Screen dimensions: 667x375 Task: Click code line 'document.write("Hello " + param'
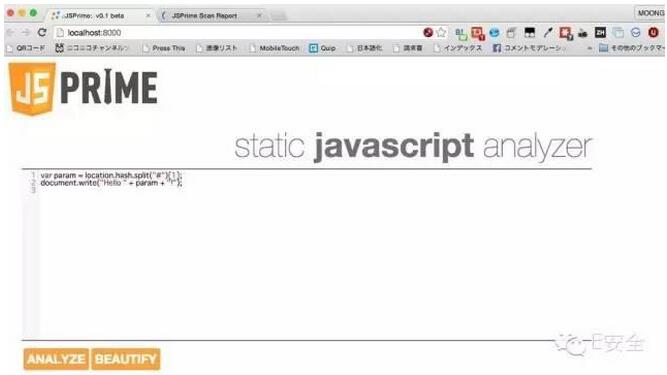click(111, 183)
